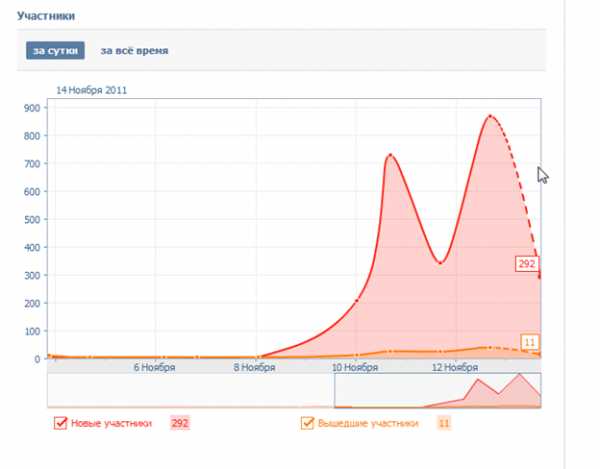Click the '10 Ноября' axis label
The width and height of the screenshot is (600, 469).
coord(355,367)
